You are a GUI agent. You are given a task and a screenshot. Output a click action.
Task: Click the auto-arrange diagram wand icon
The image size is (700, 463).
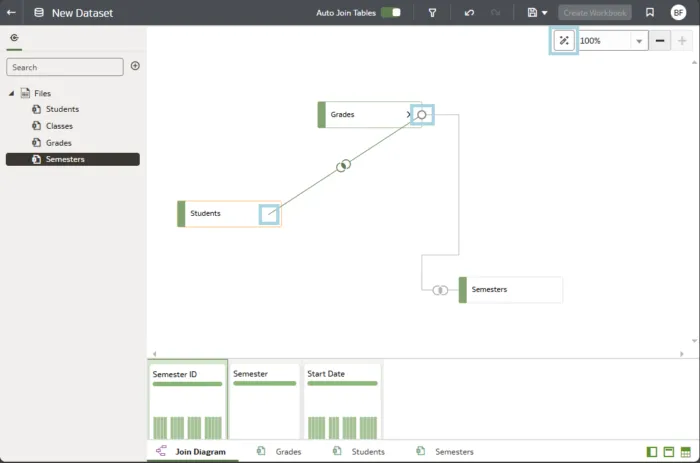click(x=564, y=41)
